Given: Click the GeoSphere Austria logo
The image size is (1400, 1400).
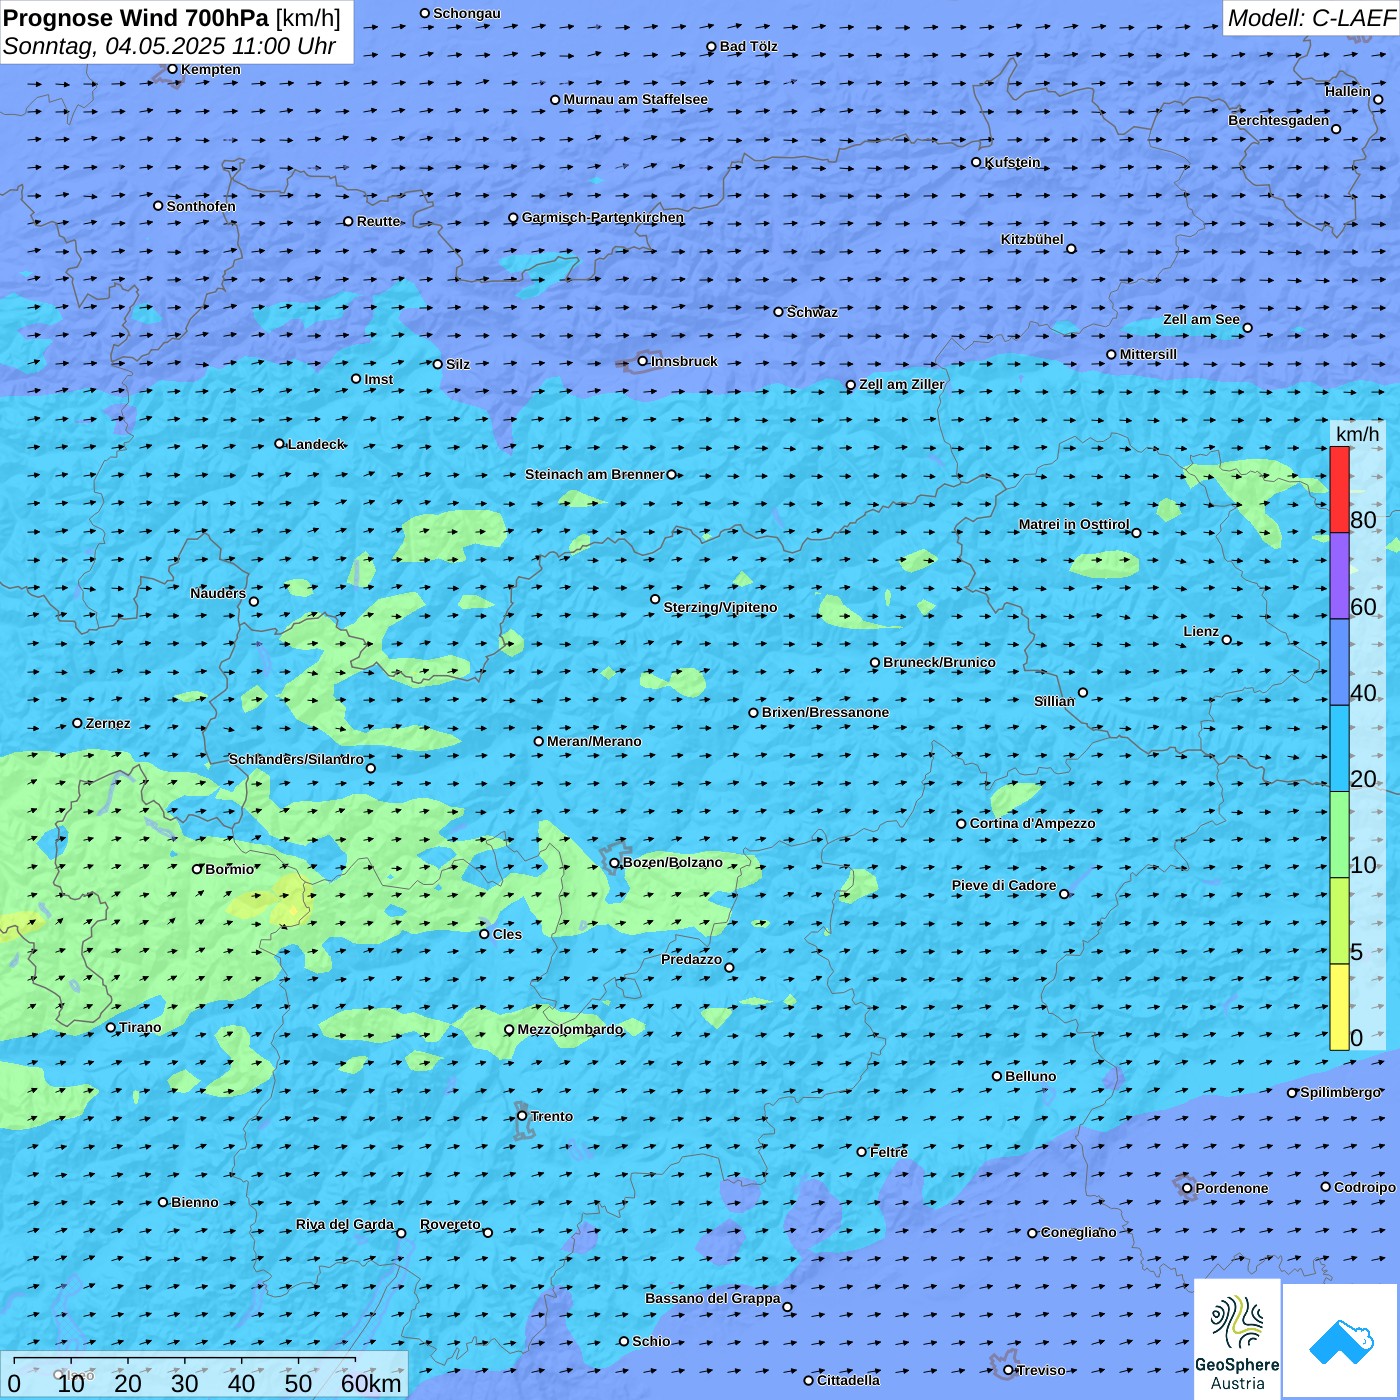Looking at the screenshot, I should click(1237, 1339).
